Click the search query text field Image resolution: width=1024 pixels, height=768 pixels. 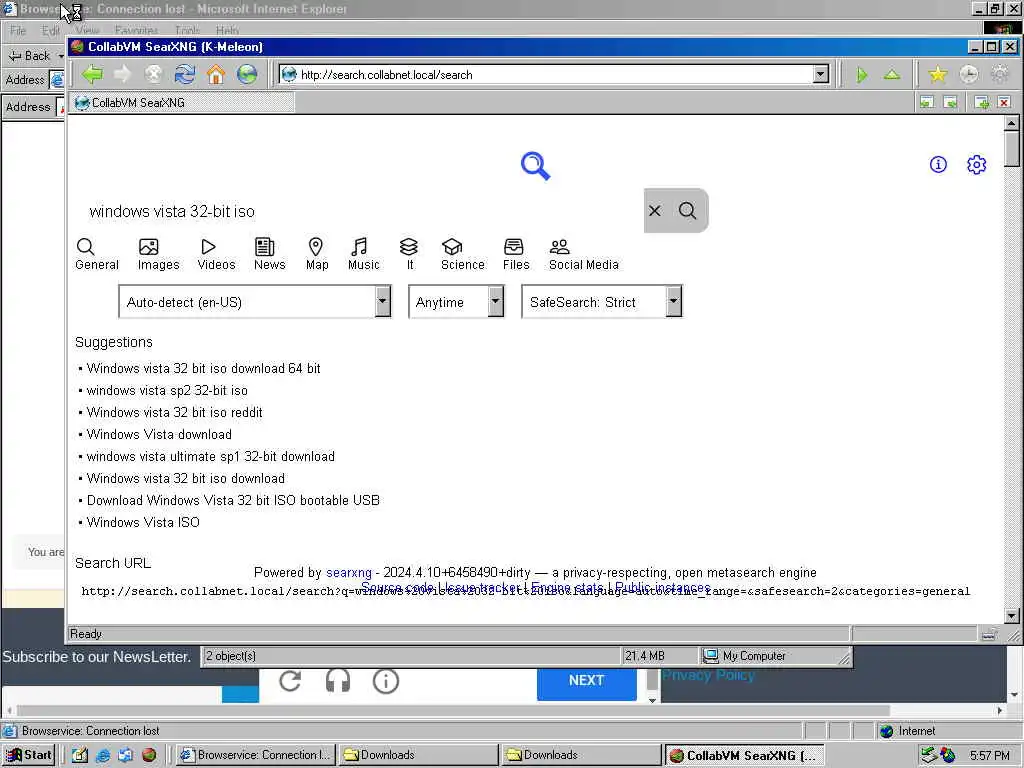[x=363, y=211]
